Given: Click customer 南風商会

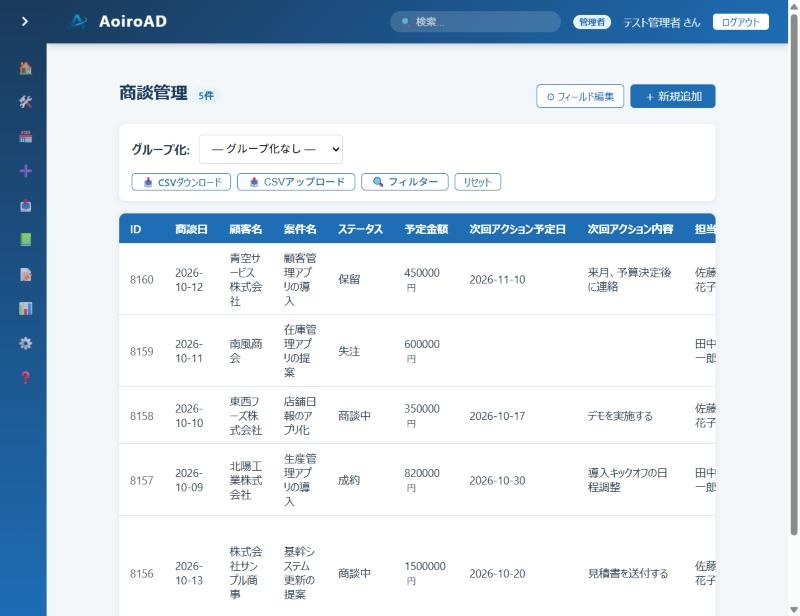Looking at the screenshot, I should [x=246, y=351].
